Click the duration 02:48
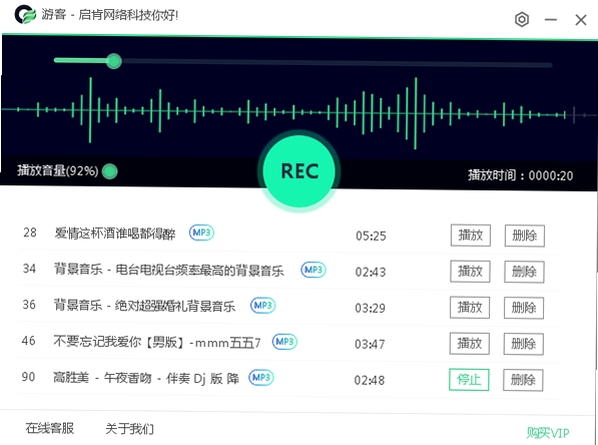The image size is (598, 445). (369, 380)
